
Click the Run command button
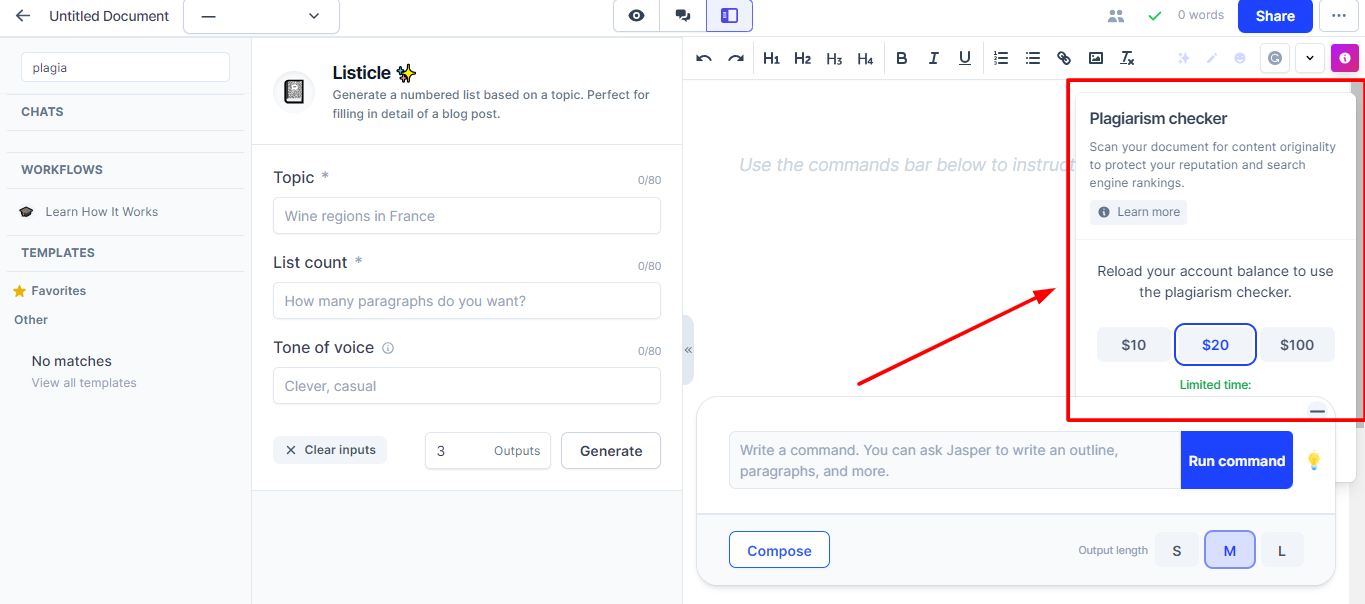1237,461
